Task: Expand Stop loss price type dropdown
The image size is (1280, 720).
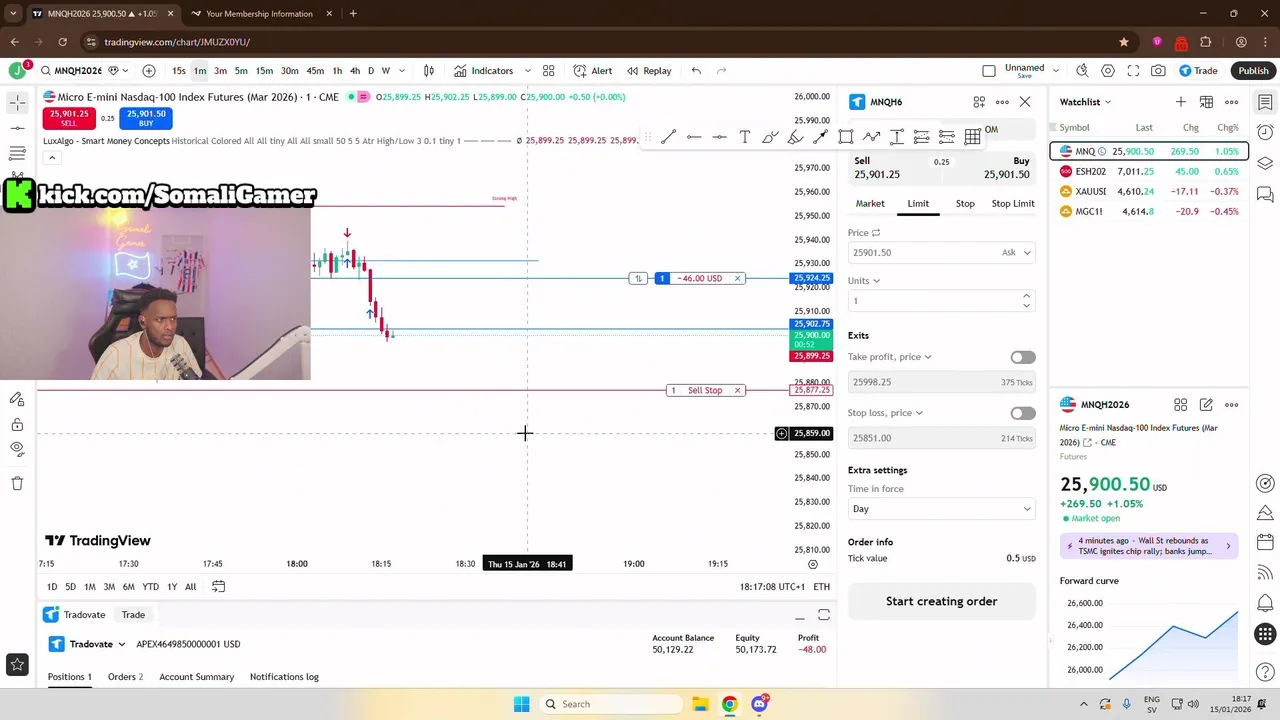Action: 885,413
